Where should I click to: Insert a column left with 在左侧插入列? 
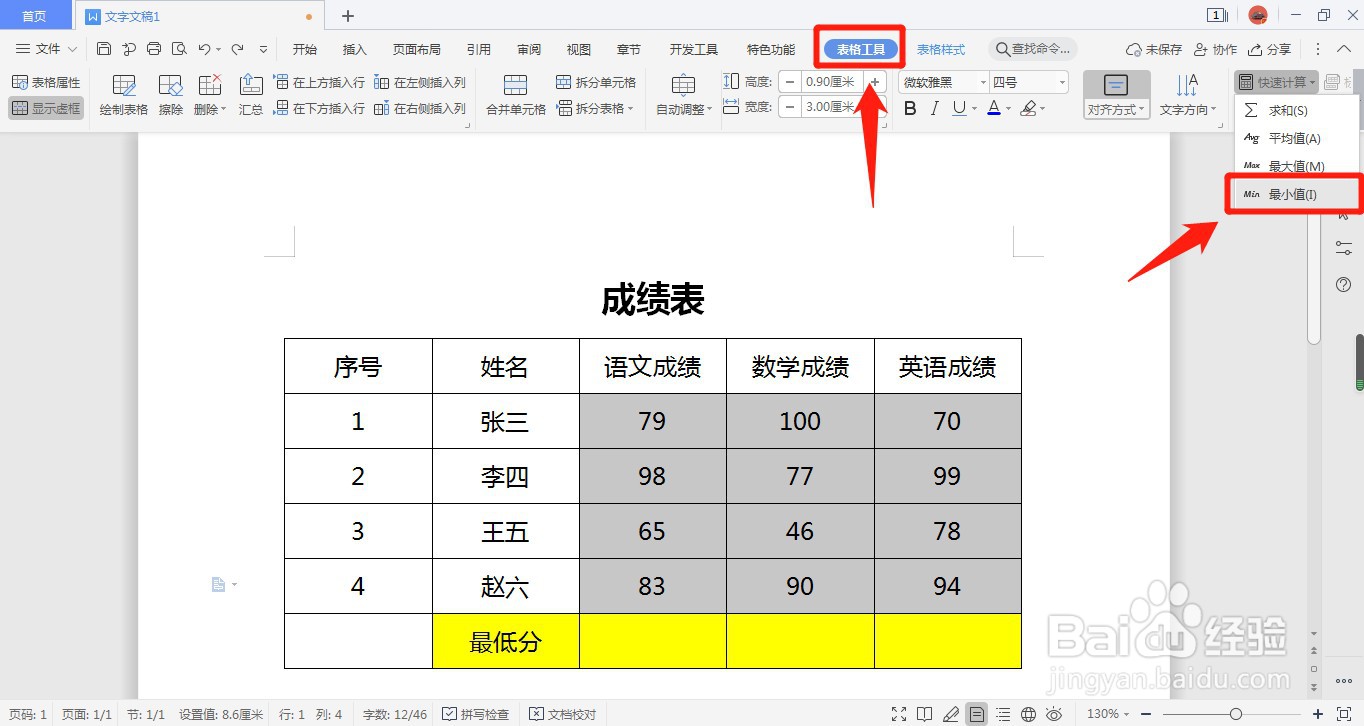coord(420,82)
